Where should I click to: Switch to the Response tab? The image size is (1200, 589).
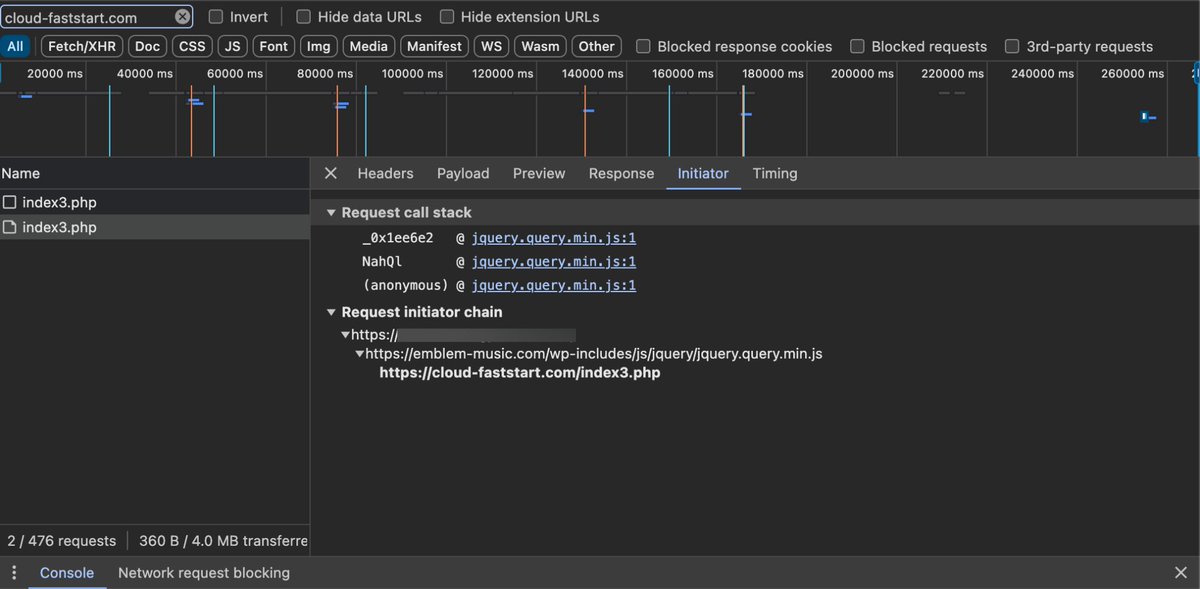tap(621, 173)
